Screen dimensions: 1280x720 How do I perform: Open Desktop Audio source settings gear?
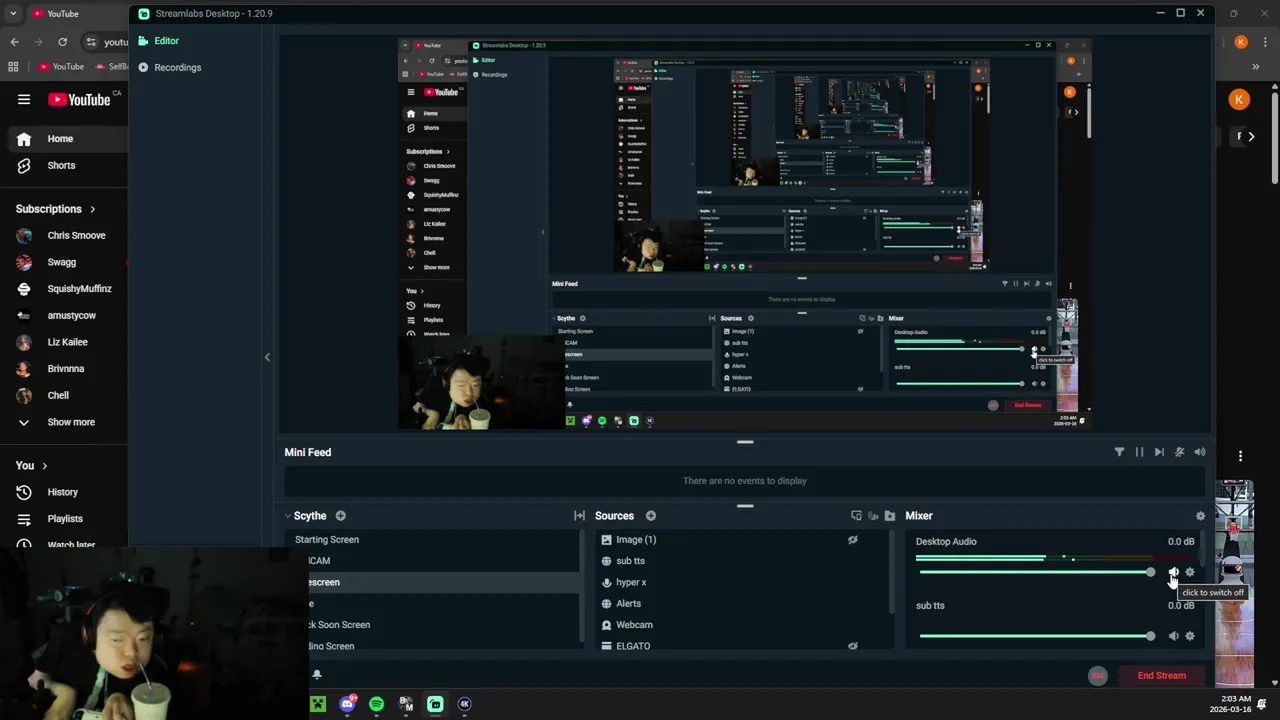1189,572
